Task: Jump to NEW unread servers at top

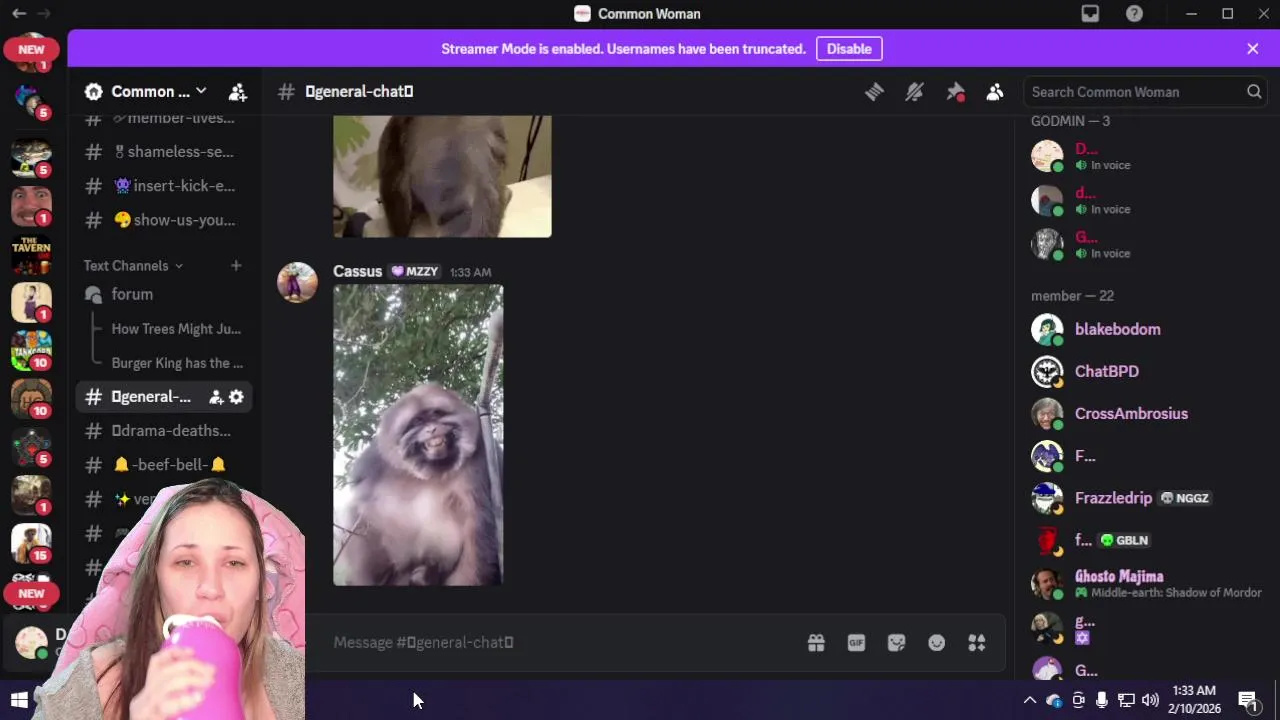Action: pos(31,49)
